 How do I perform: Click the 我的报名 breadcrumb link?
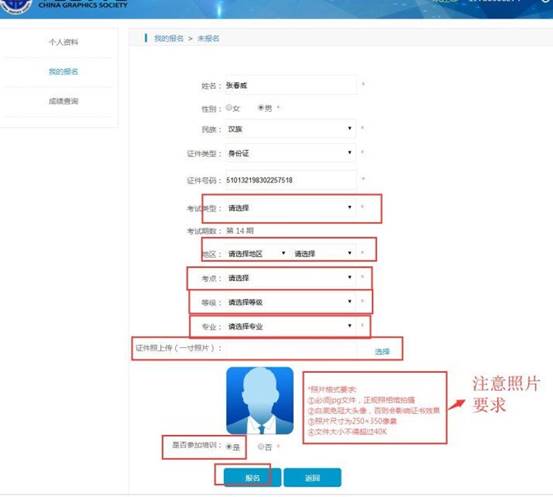coord(169,38)
